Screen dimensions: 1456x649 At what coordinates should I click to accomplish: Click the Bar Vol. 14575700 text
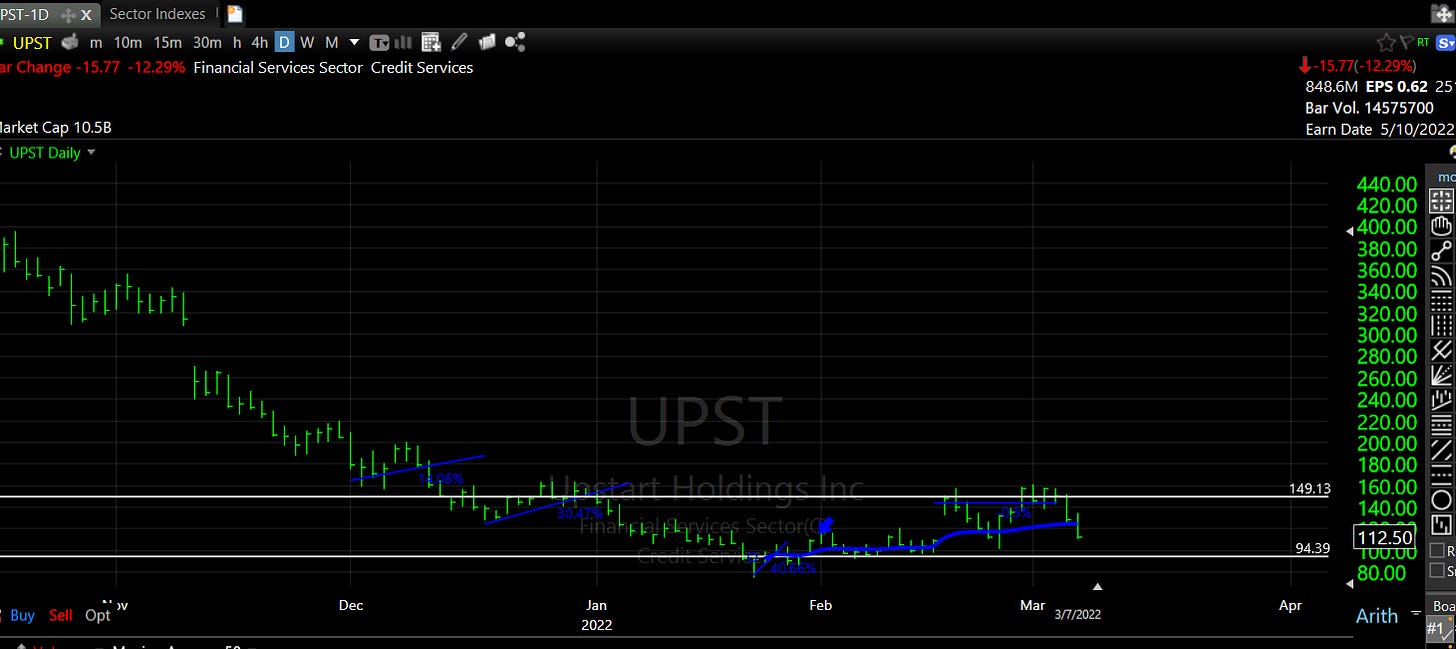click(1371, 109)
